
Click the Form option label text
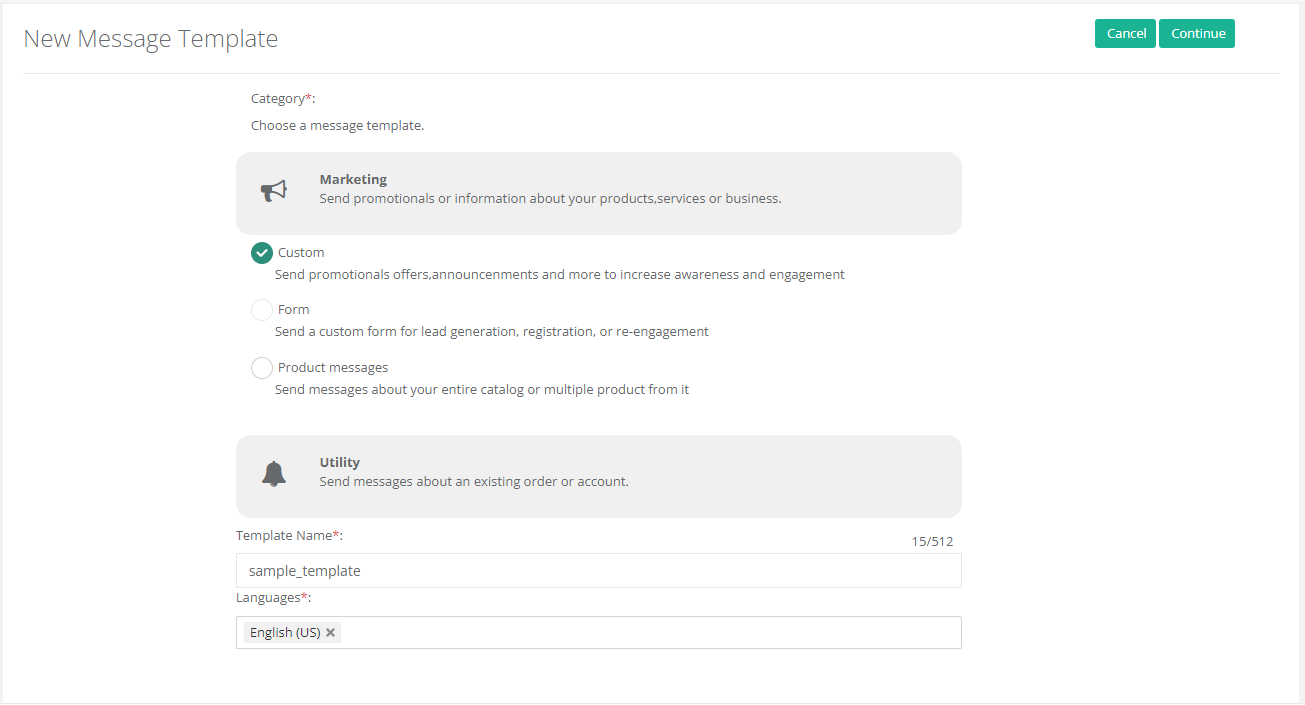click(294, 310)
